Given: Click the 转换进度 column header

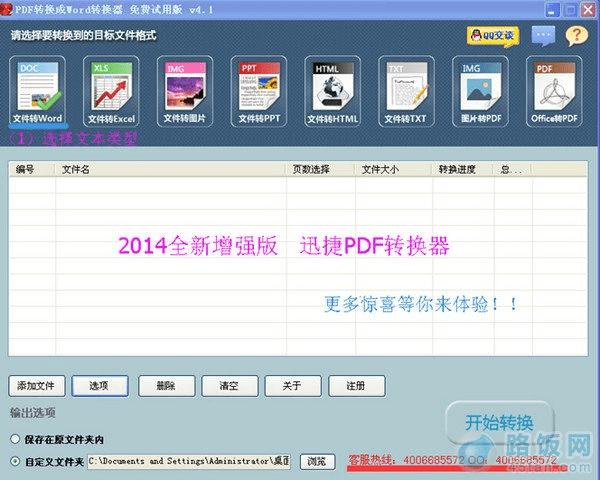Looking at the screenshot, I should (462, 169).
